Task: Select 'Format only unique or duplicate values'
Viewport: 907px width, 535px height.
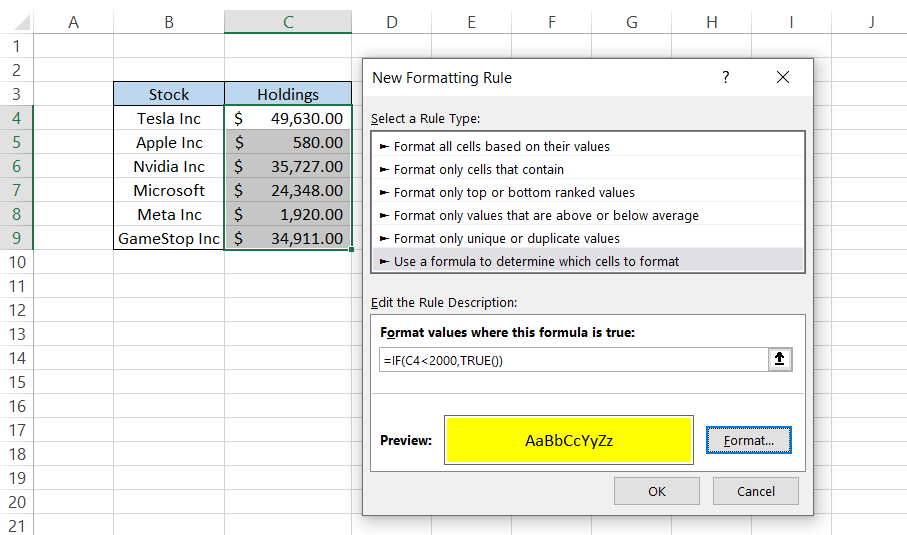Action: coord(506,238)
